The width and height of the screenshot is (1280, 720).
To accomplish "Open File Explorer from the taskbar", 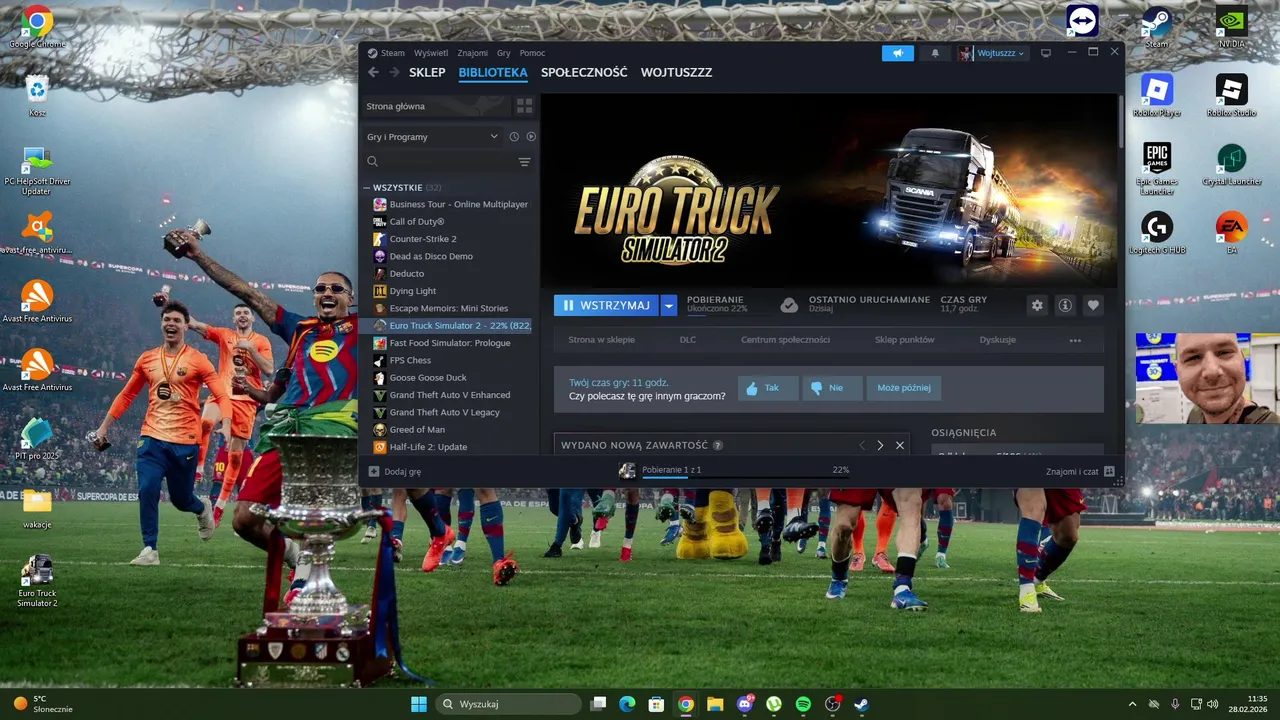I will click(715, 704).
